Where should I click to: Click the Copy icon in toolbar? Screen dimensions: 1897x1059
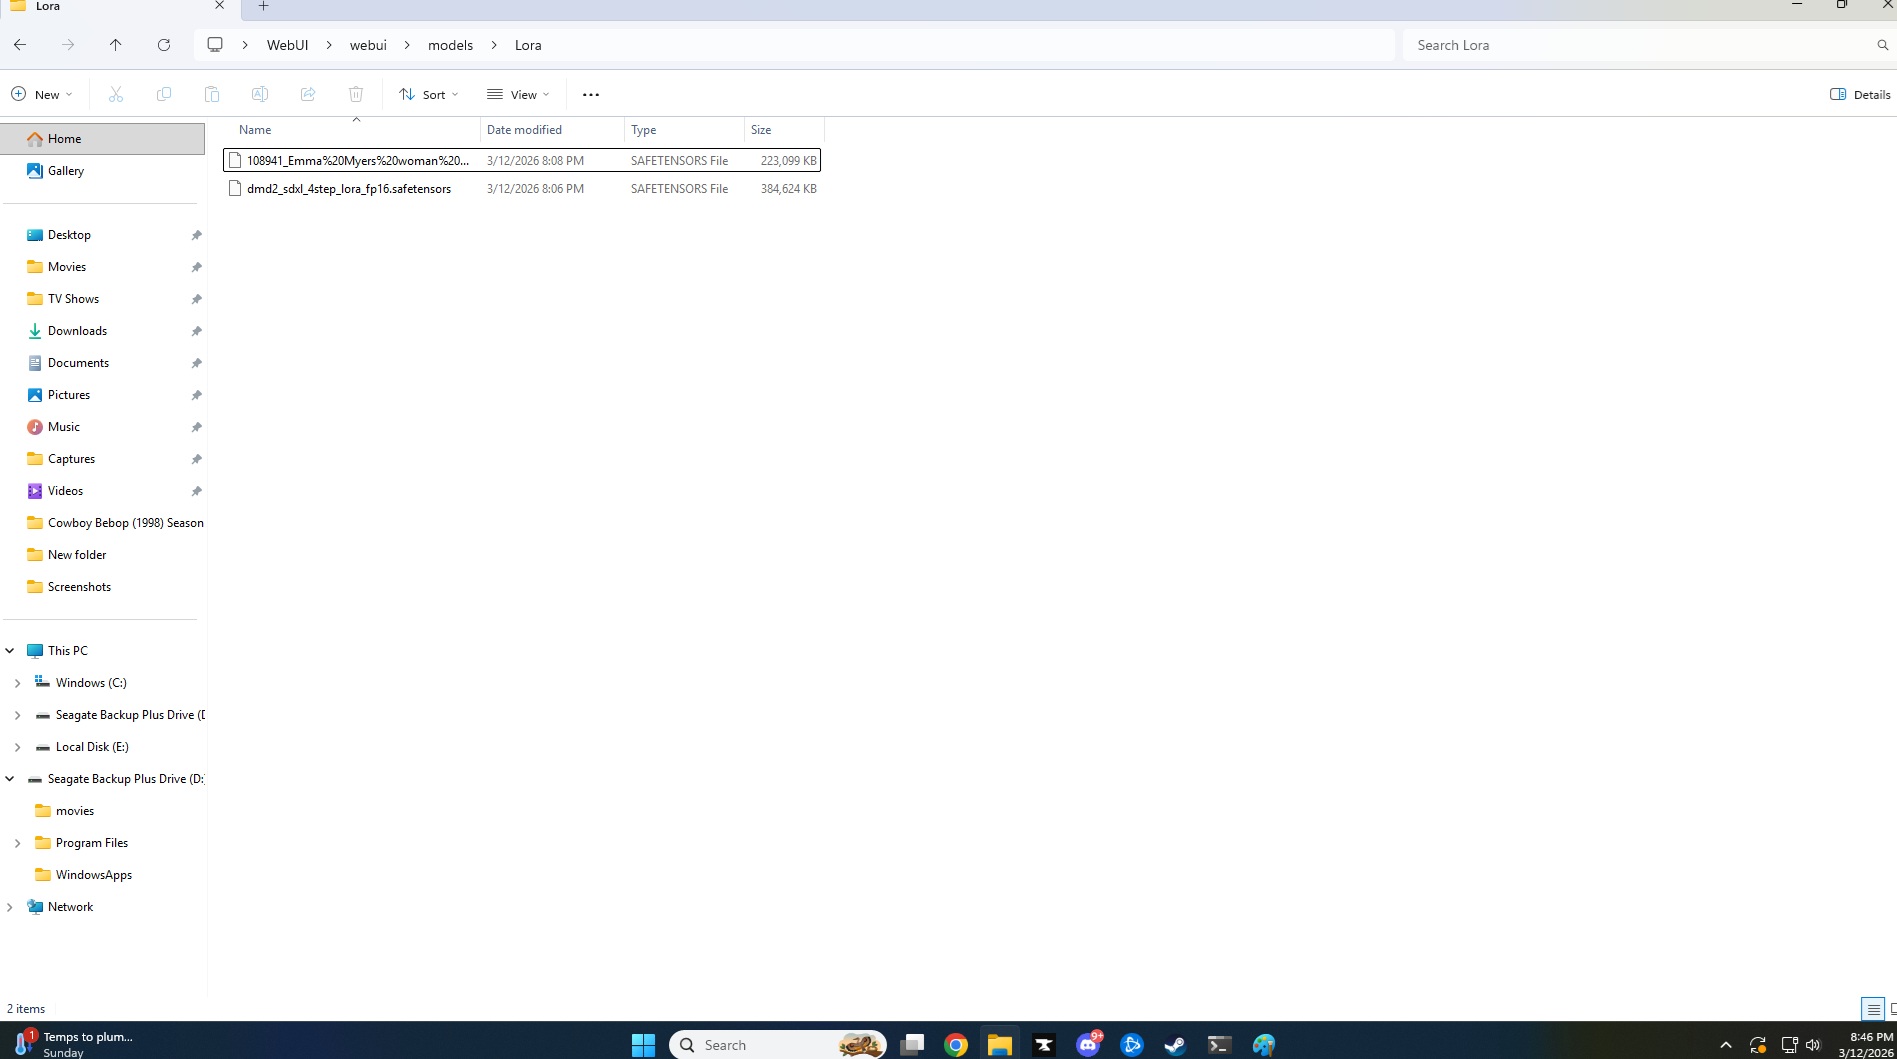(164, 94)
